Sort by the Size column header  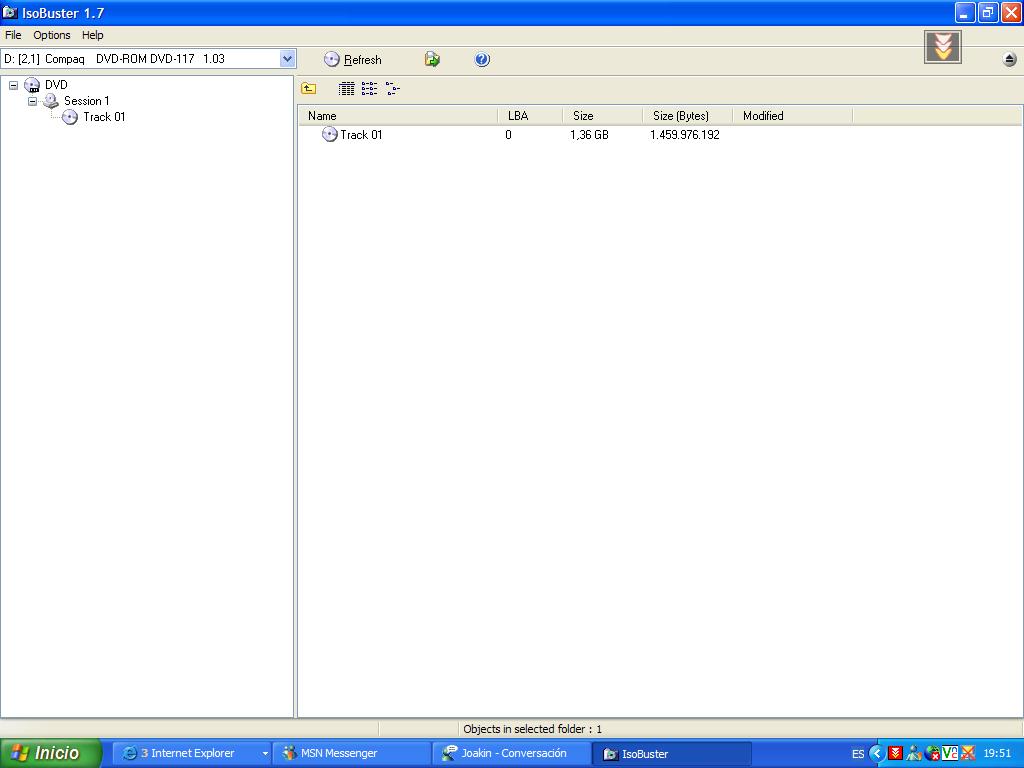[602, 116]
